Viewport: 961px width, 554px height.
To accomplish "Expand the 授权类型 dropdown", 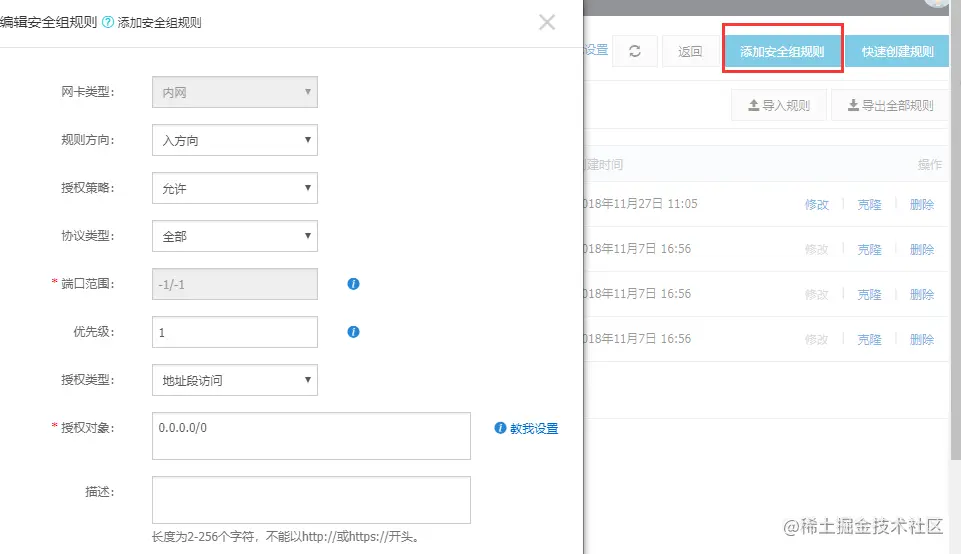I will [235, 380].
